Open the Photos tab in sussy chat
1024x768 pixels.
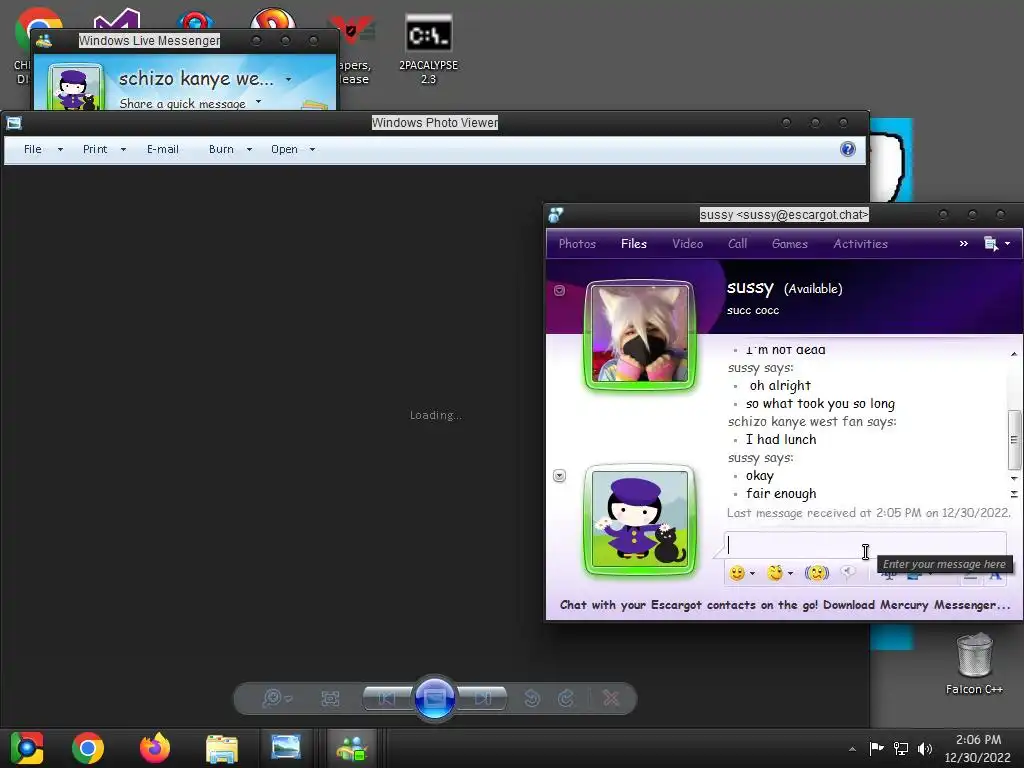tap(577, 244)
